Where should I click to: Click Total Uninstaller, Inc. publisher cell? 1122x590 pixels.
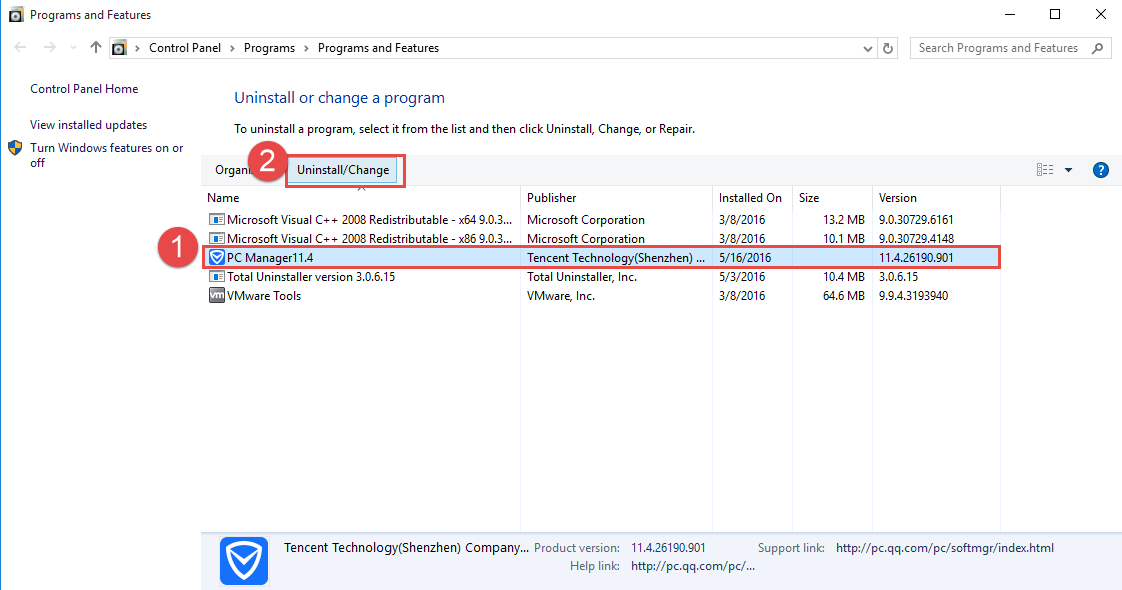click(x=582, y=277)
